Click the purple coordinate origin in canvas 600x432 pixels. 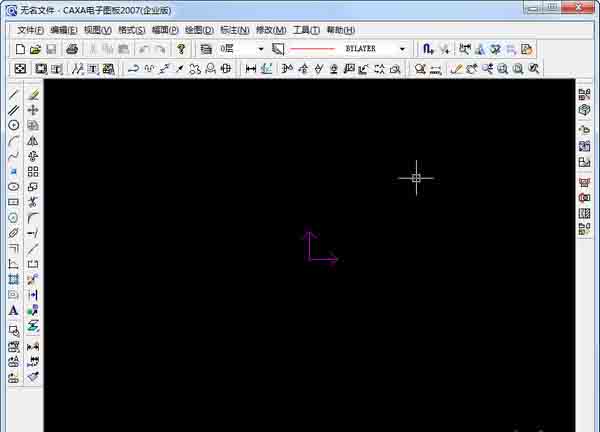309,259
